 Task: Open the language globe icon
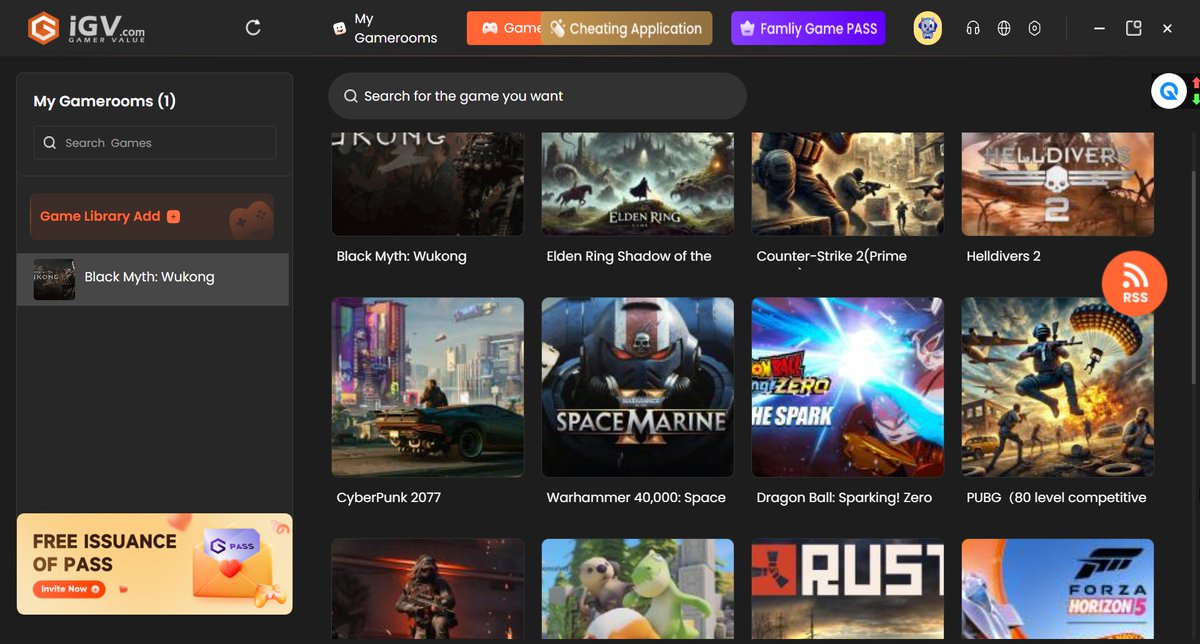[1004, 28]
